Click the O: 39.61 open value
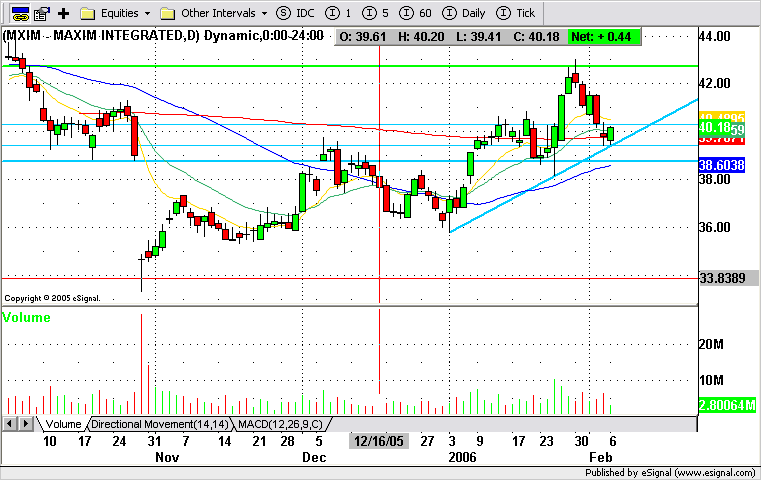761x480 pixels. tap(363, 37)
